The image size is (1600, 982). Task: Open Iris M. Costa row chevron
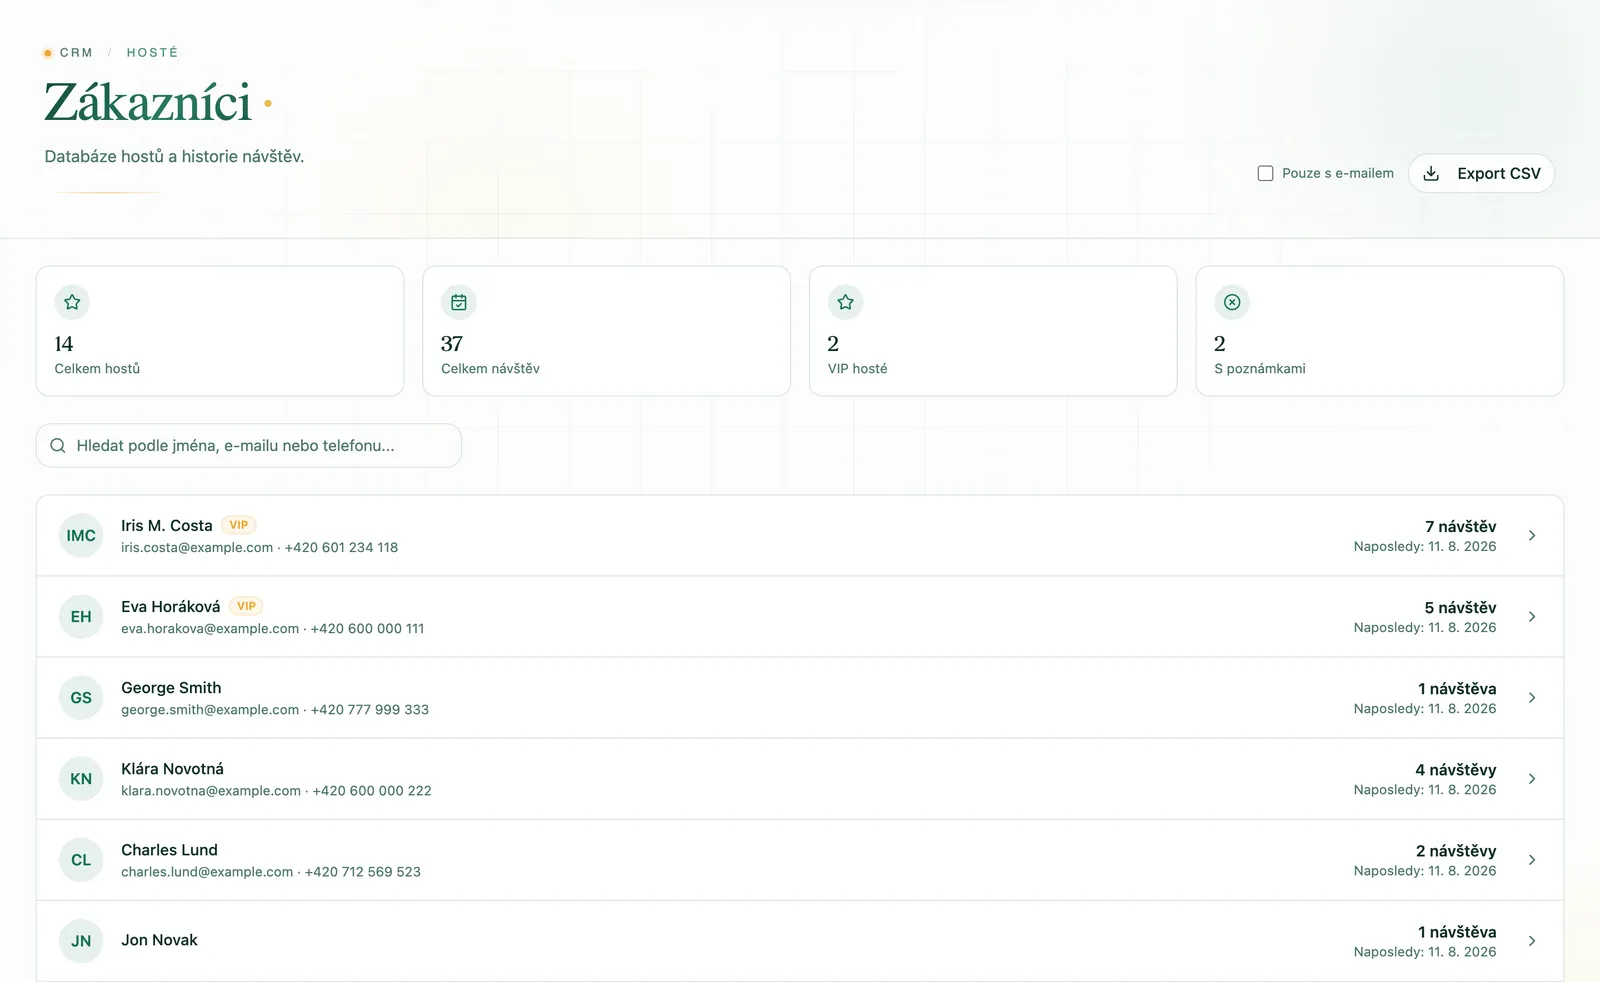1532,536
